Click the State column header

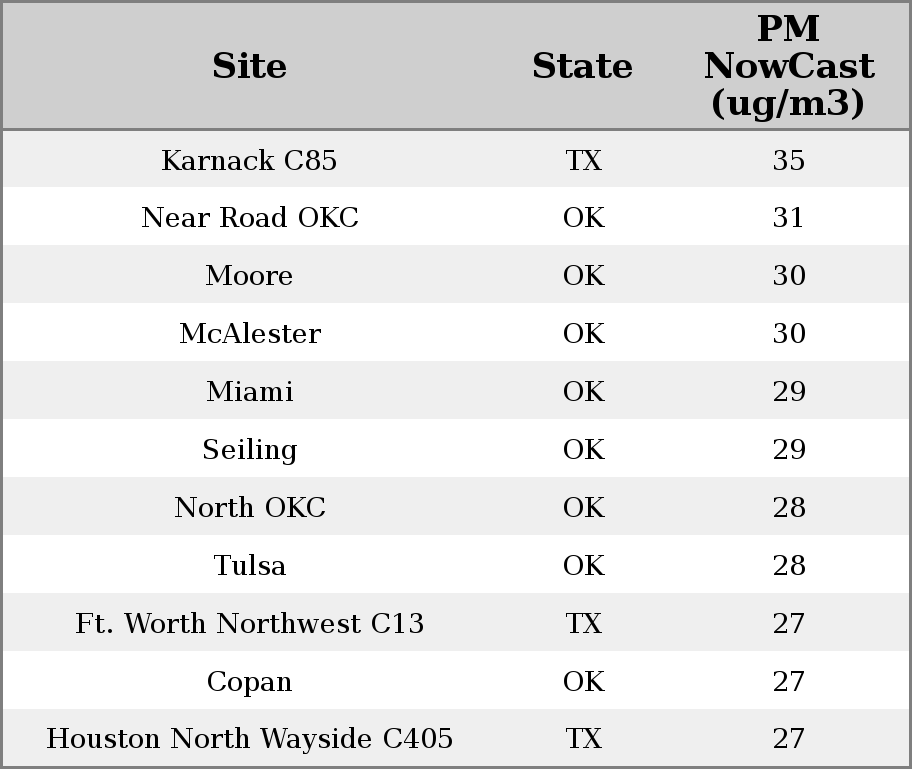pos(582,67)
